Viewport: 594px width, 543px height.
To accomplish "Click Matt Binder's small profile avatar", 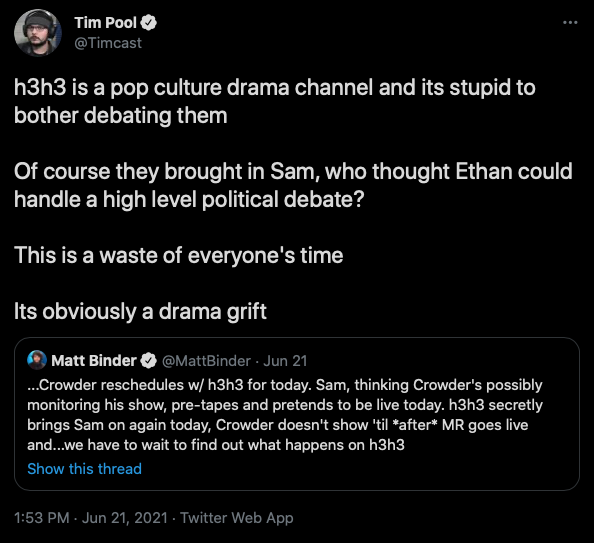I will 37,360.
